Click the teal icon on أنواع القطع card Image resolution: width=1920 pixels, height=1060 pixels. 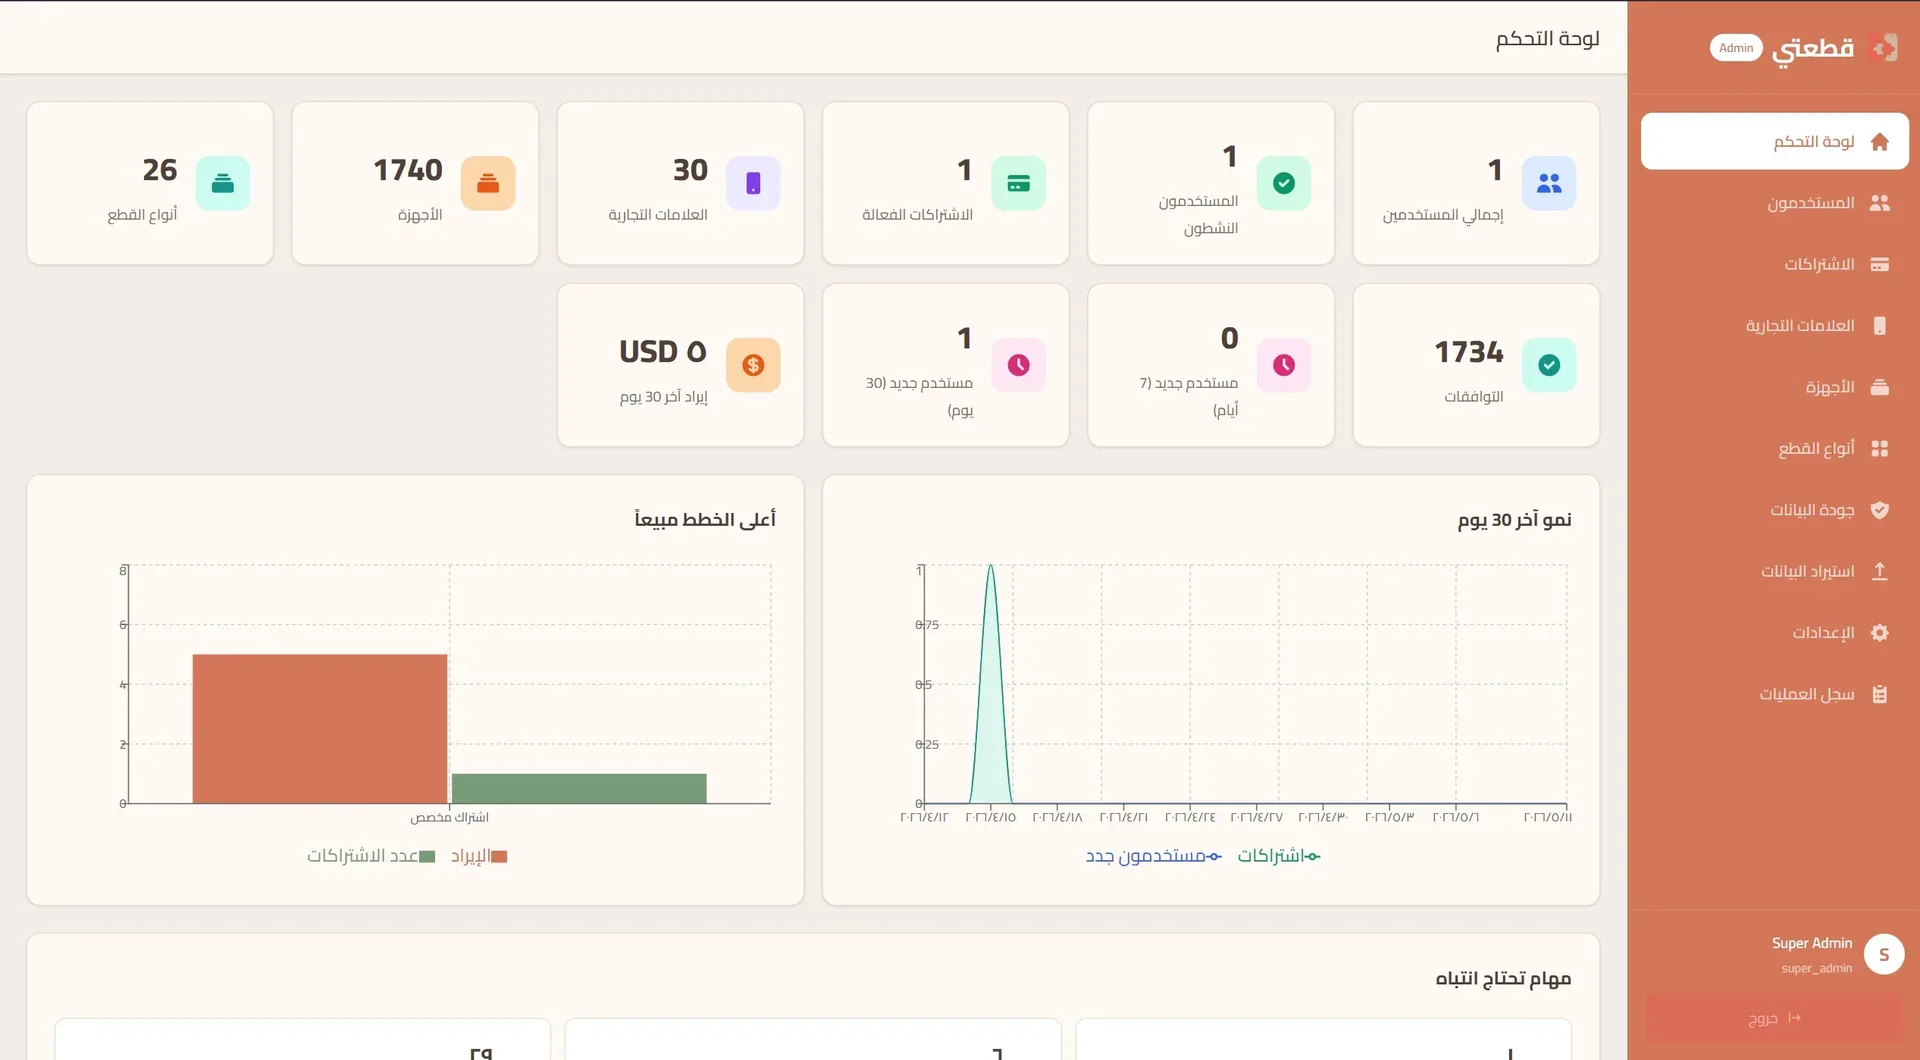(223, 183)
